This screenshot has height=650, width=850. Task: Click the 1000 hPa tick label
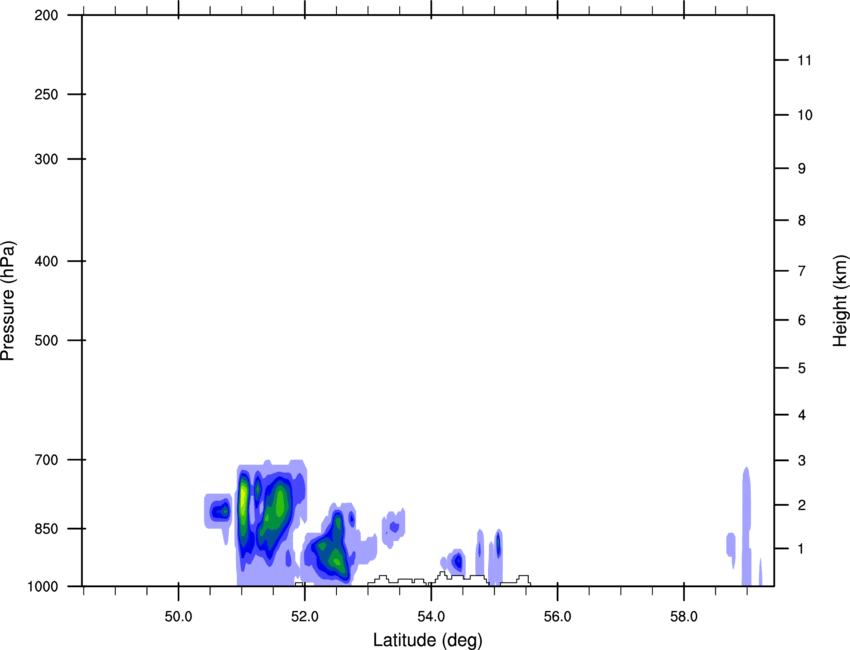[43, 586]
